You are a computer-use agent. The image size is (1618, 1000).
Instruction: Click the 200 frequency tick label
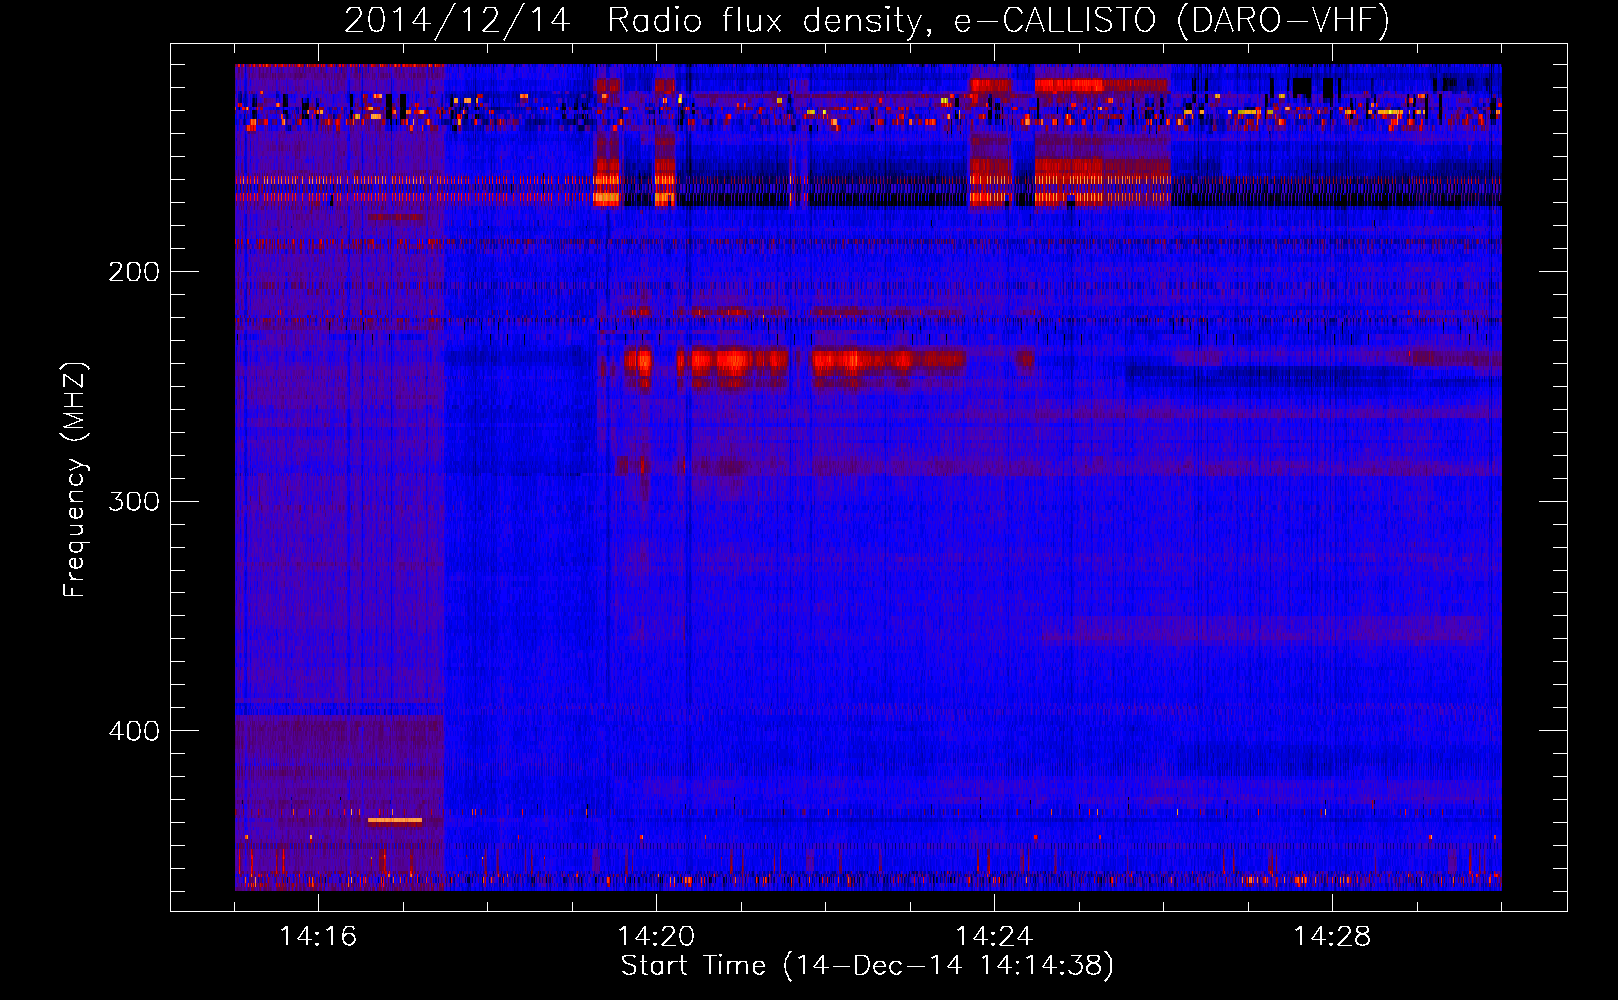(134, 272)
